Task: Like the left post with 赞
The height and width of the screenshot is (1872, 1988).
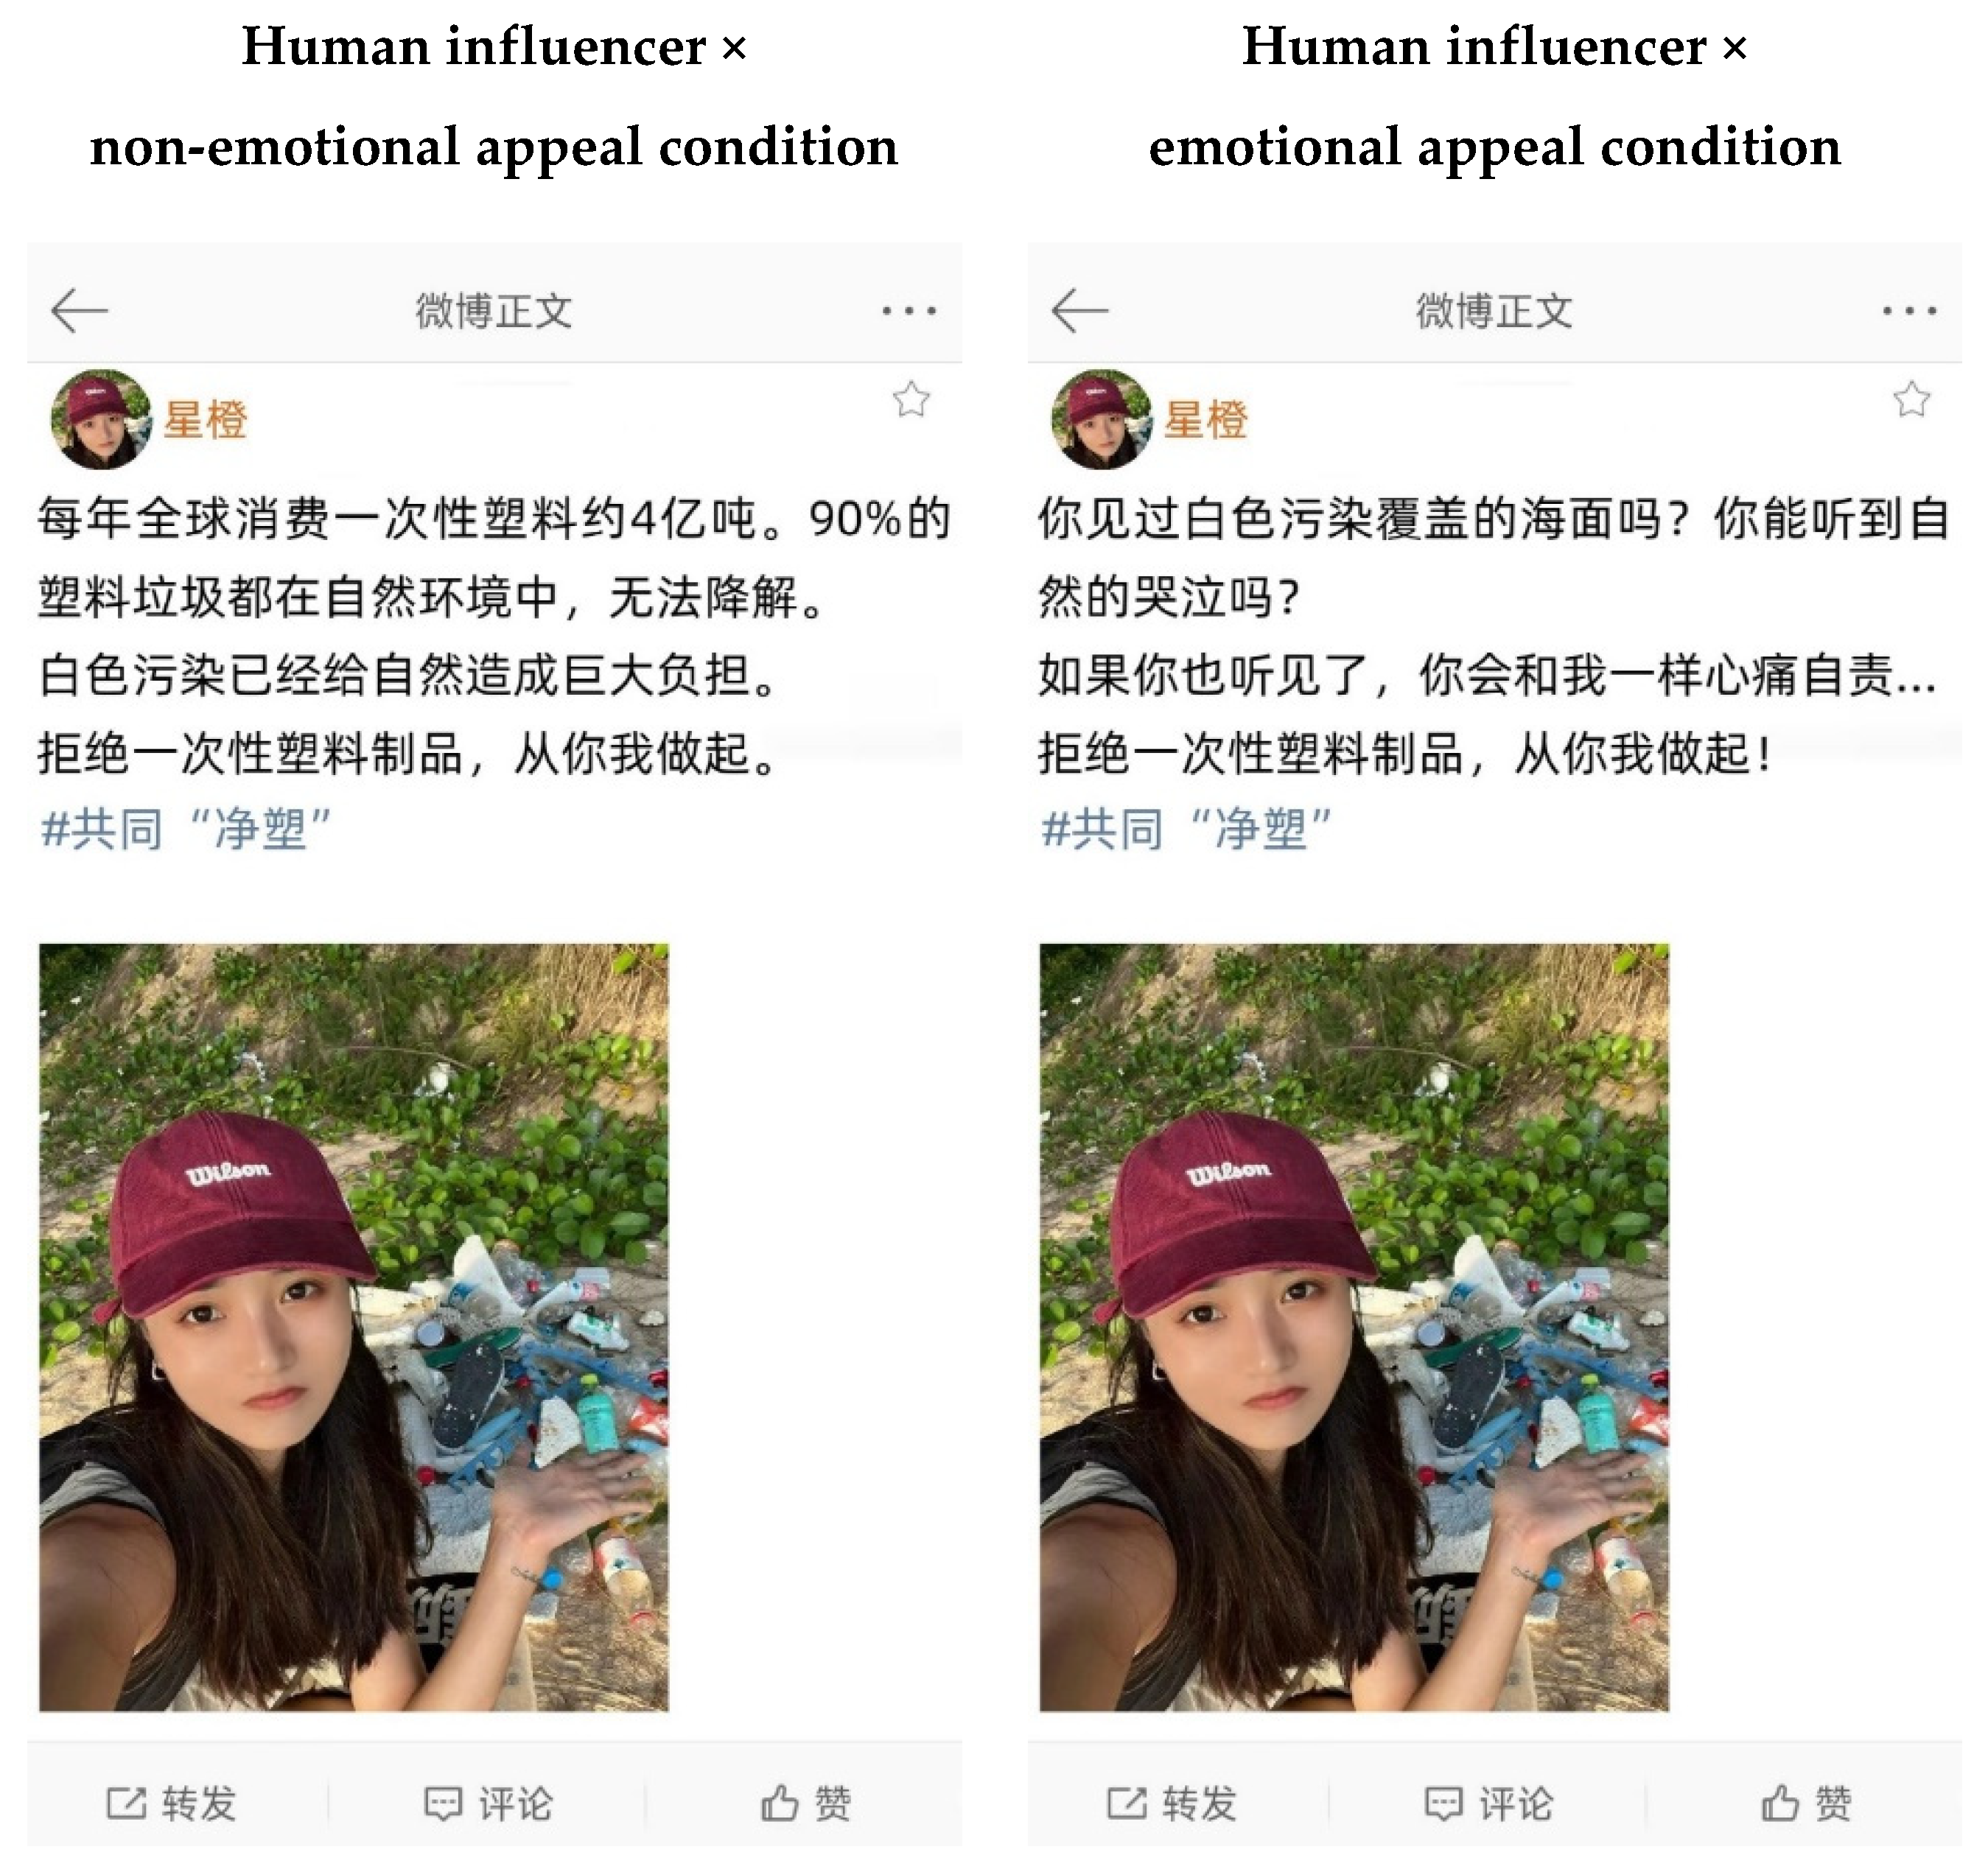Action: (x=806, y=1804)
